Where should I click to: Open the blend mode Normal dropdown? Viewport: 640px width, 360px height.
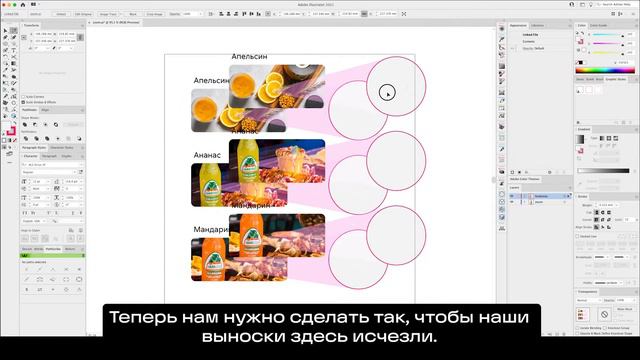point(588,300)
